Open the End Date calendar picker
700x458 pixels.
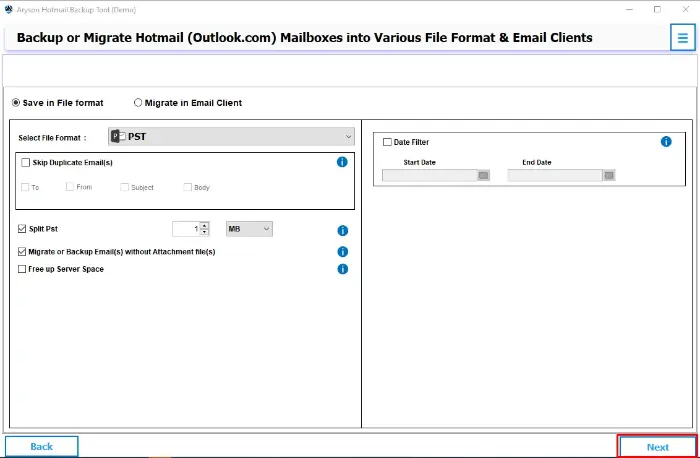point(609,175)
